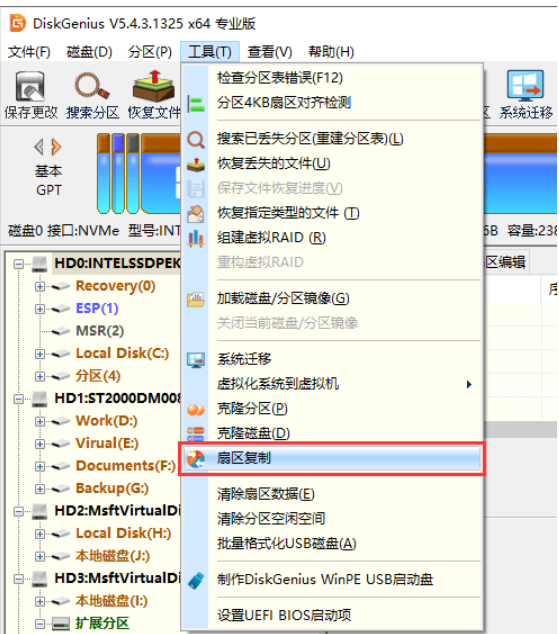Open the 虚拟化系统到虚拟机 submenu
The image size is (559, 634).
click(x=331, y=384)
